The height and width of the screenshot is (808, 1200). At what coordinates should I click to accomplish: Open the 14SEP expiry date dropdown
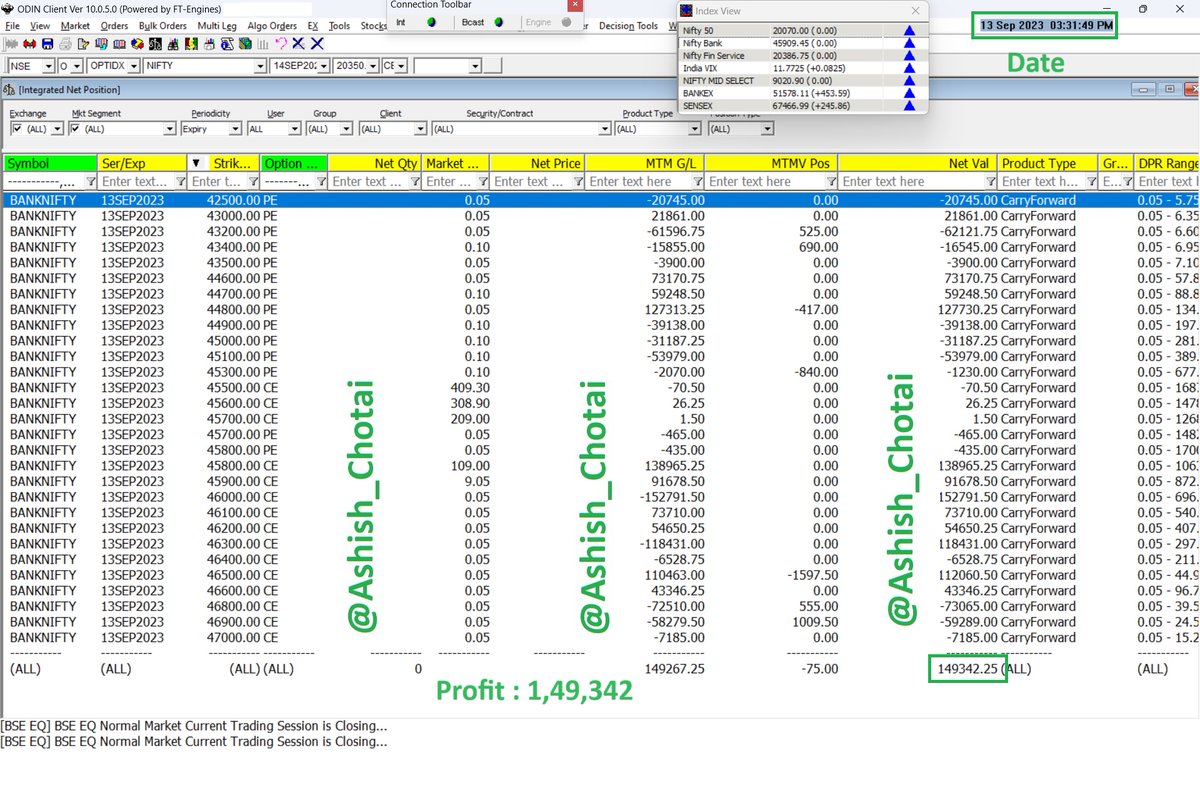click(x=323, y=65)
